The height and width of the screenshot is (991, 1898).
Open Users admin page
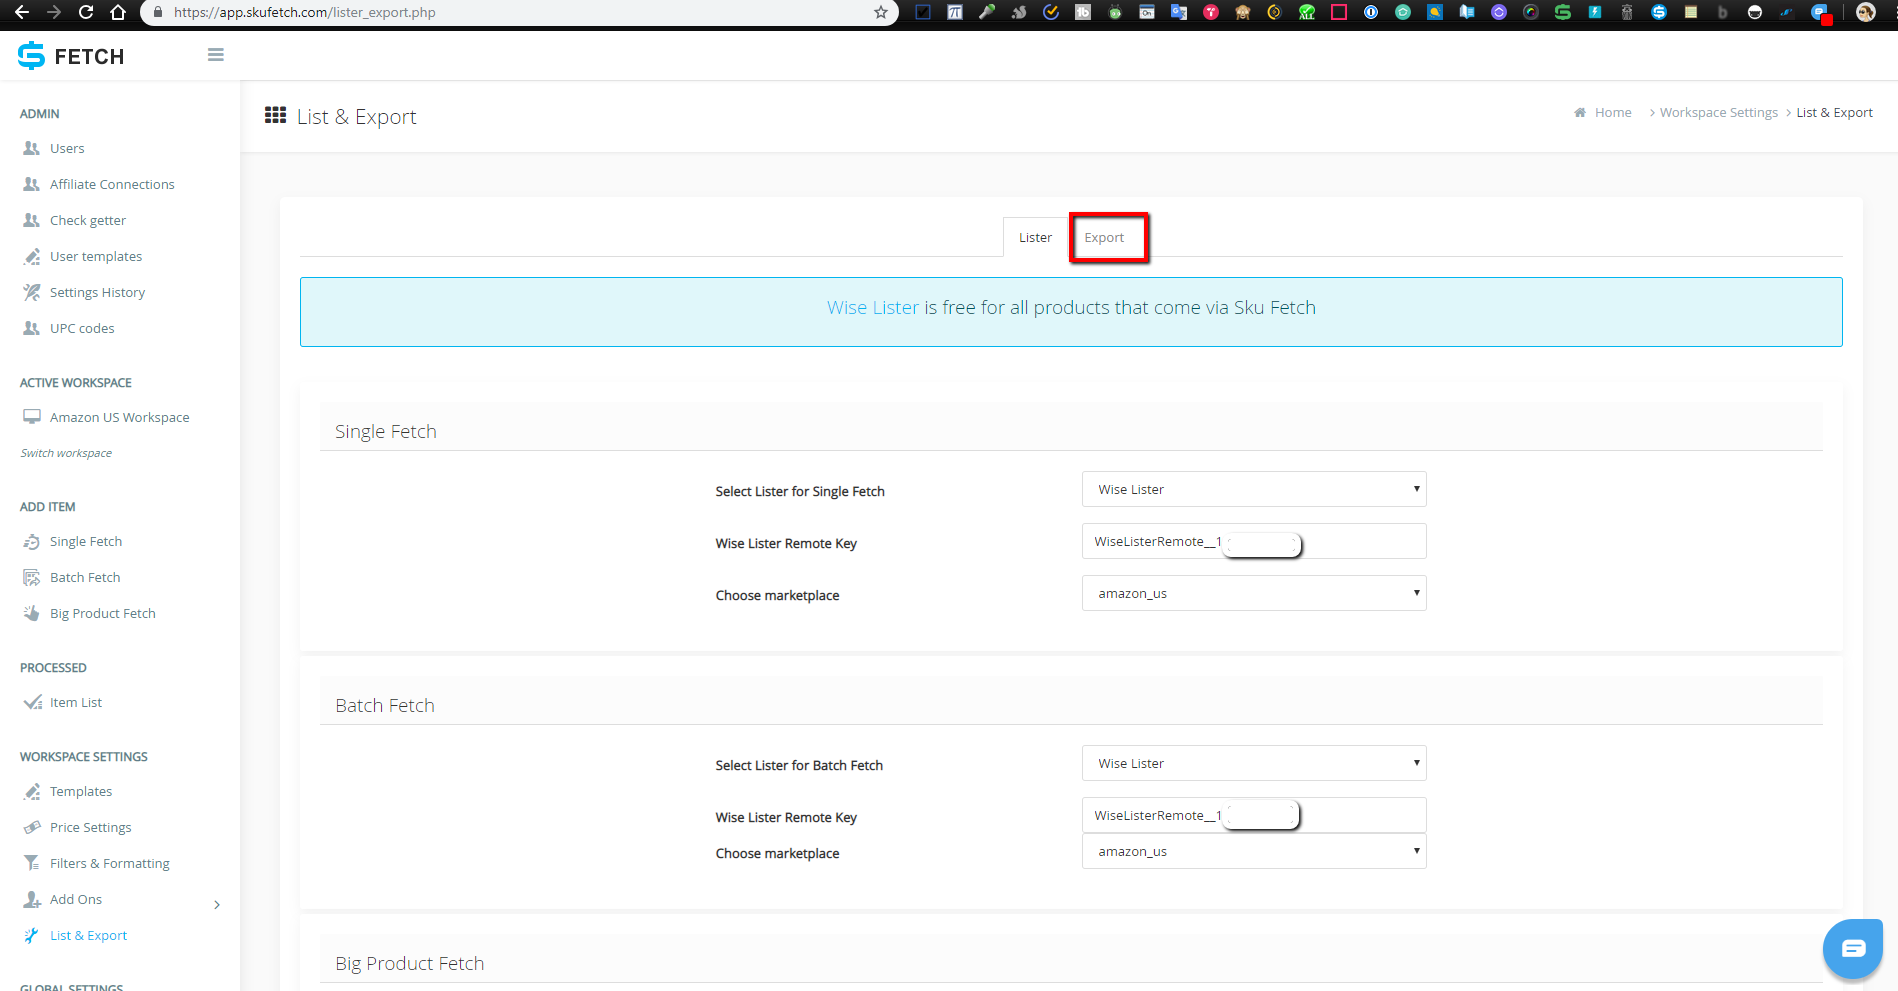67,148
